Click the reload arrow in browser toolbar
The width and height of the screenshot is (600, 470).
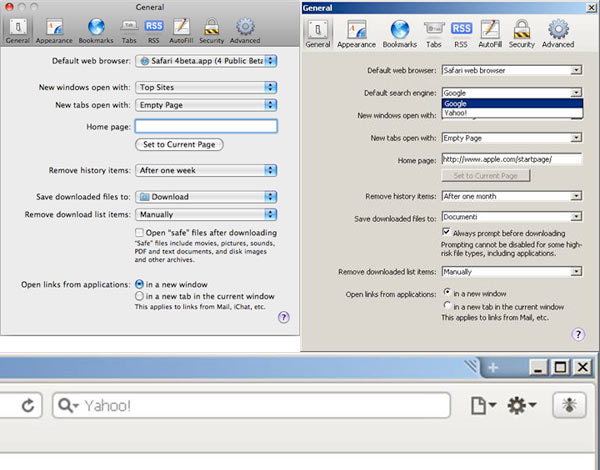coord(28,406)
